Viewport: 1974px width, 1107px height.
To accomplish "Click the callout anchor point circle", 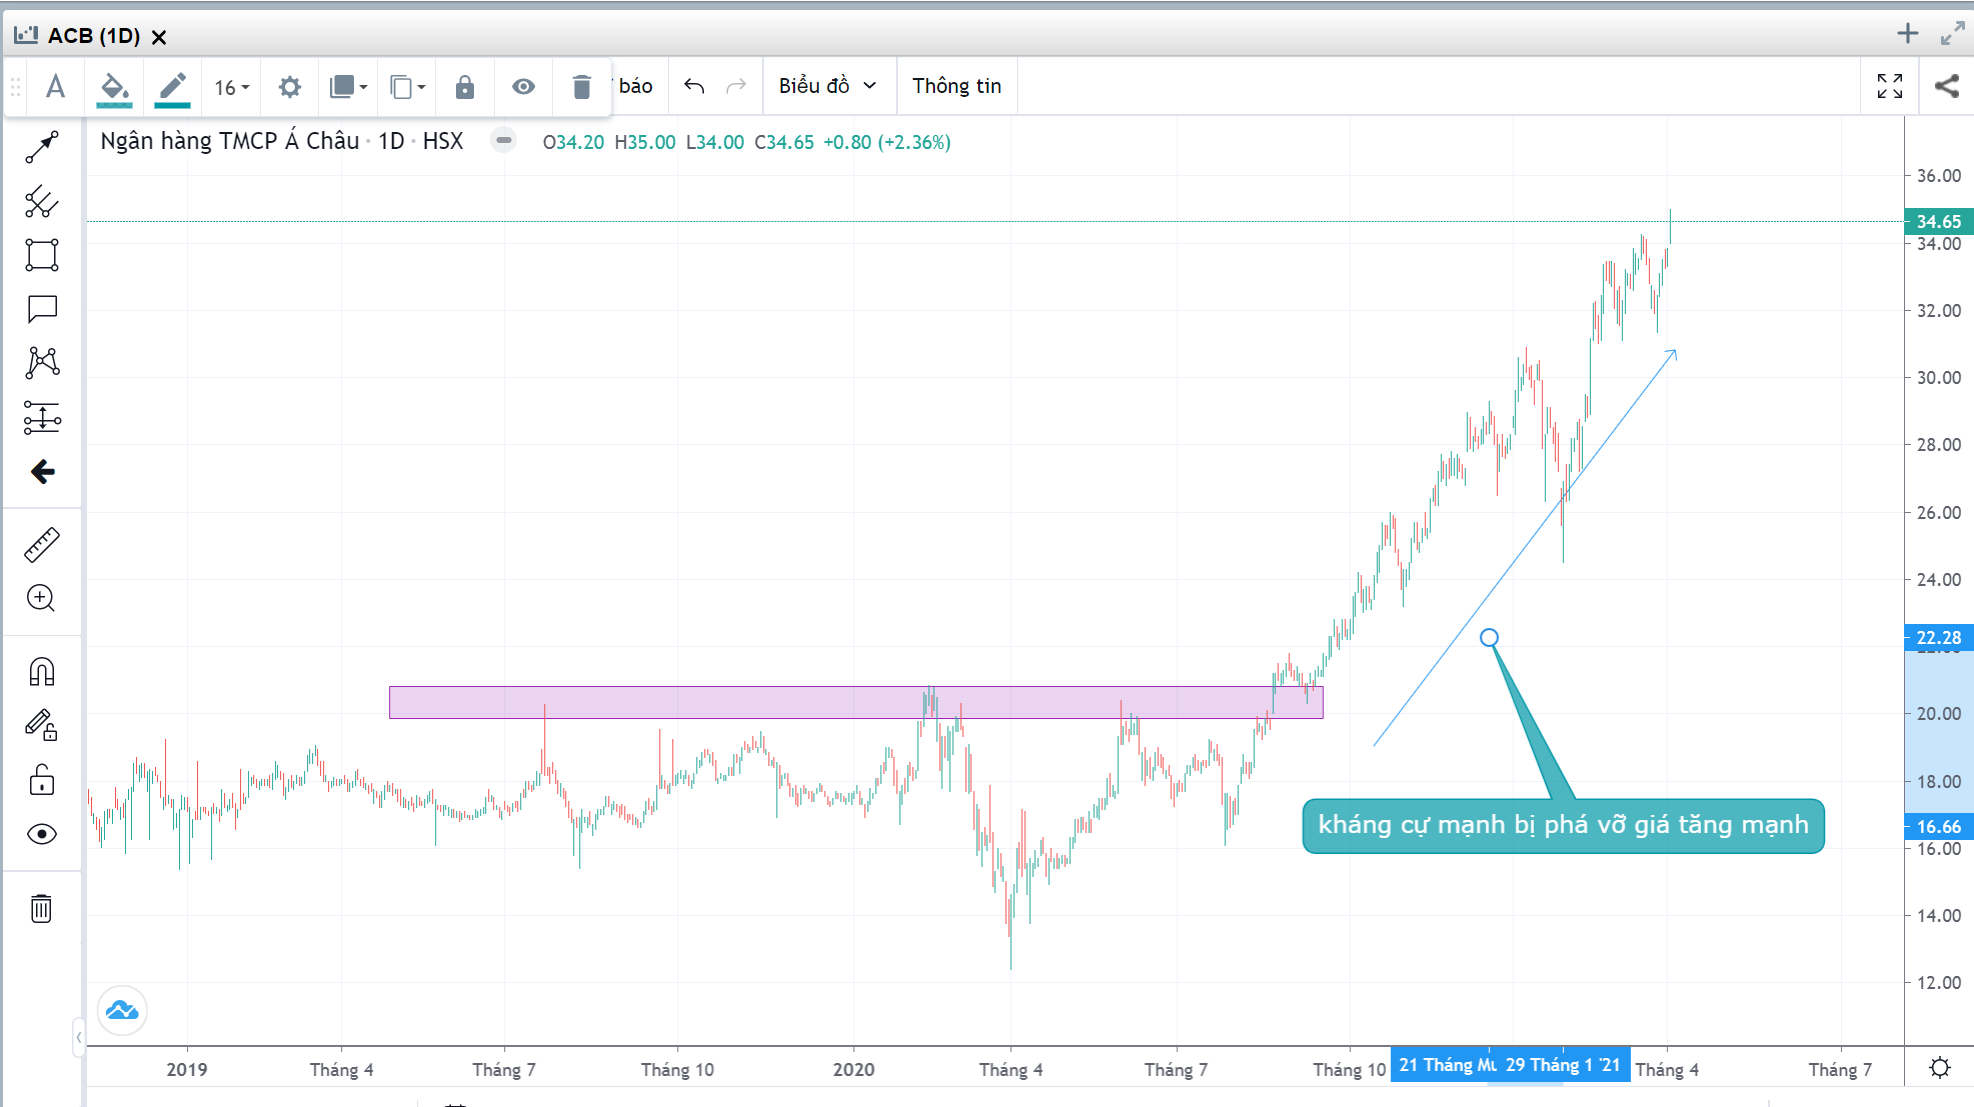I will [1489, 637].
